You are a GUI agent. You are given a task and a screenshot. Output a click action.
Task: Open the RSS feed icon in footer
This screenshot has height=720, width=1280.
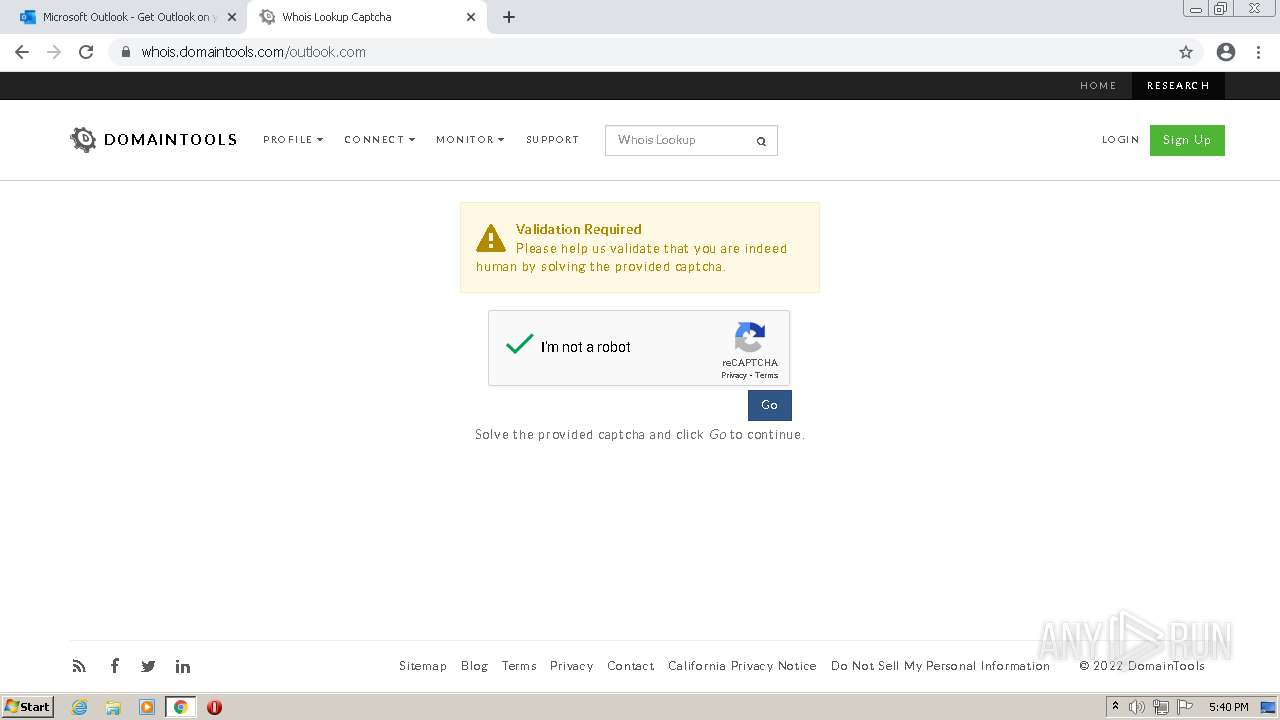coord(79,666)
